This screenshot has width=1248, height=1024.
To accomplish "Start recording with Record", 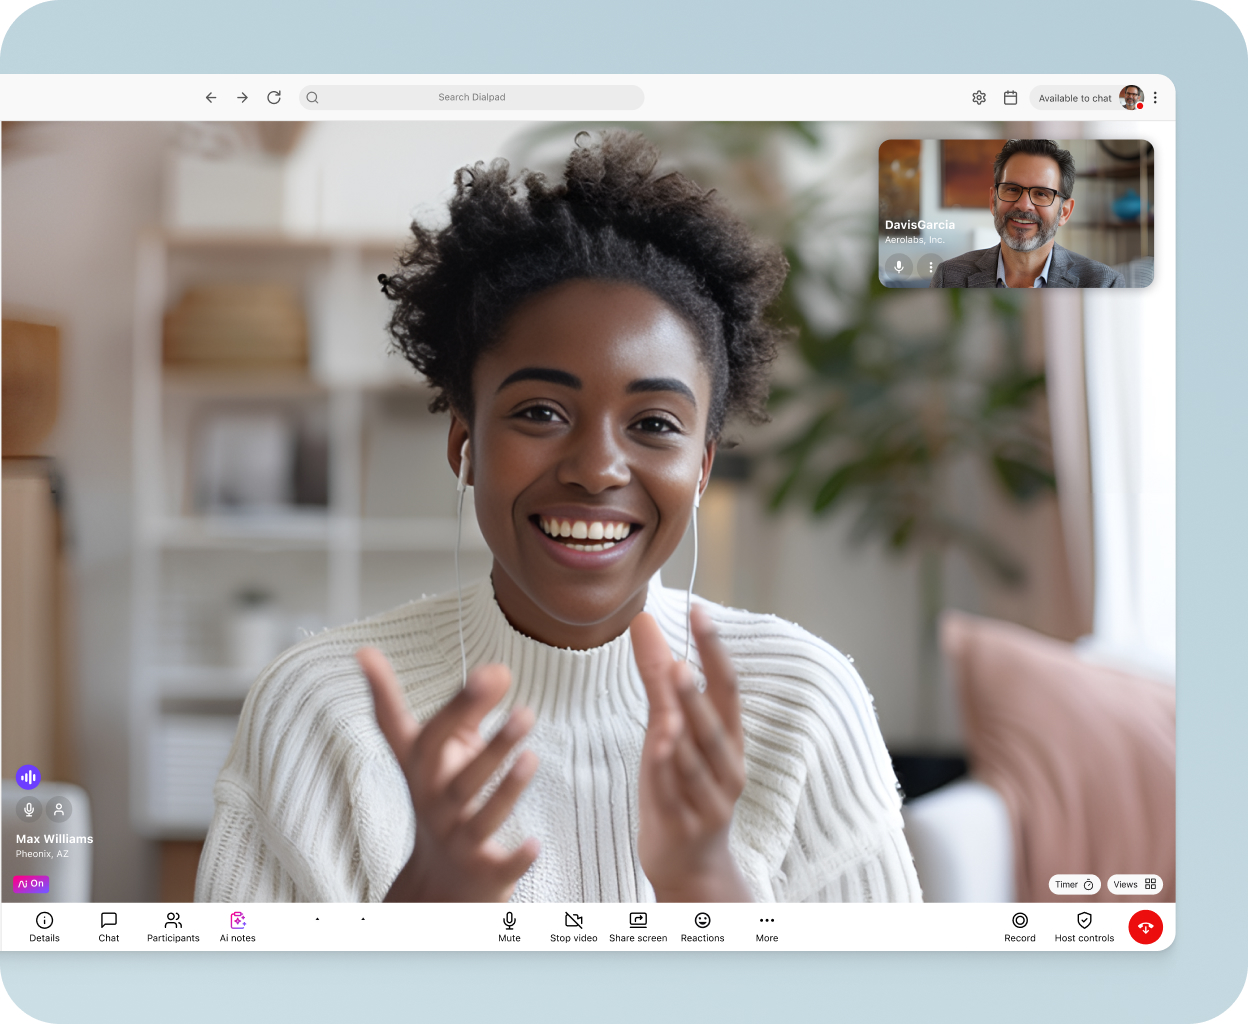I will 1020,927.
